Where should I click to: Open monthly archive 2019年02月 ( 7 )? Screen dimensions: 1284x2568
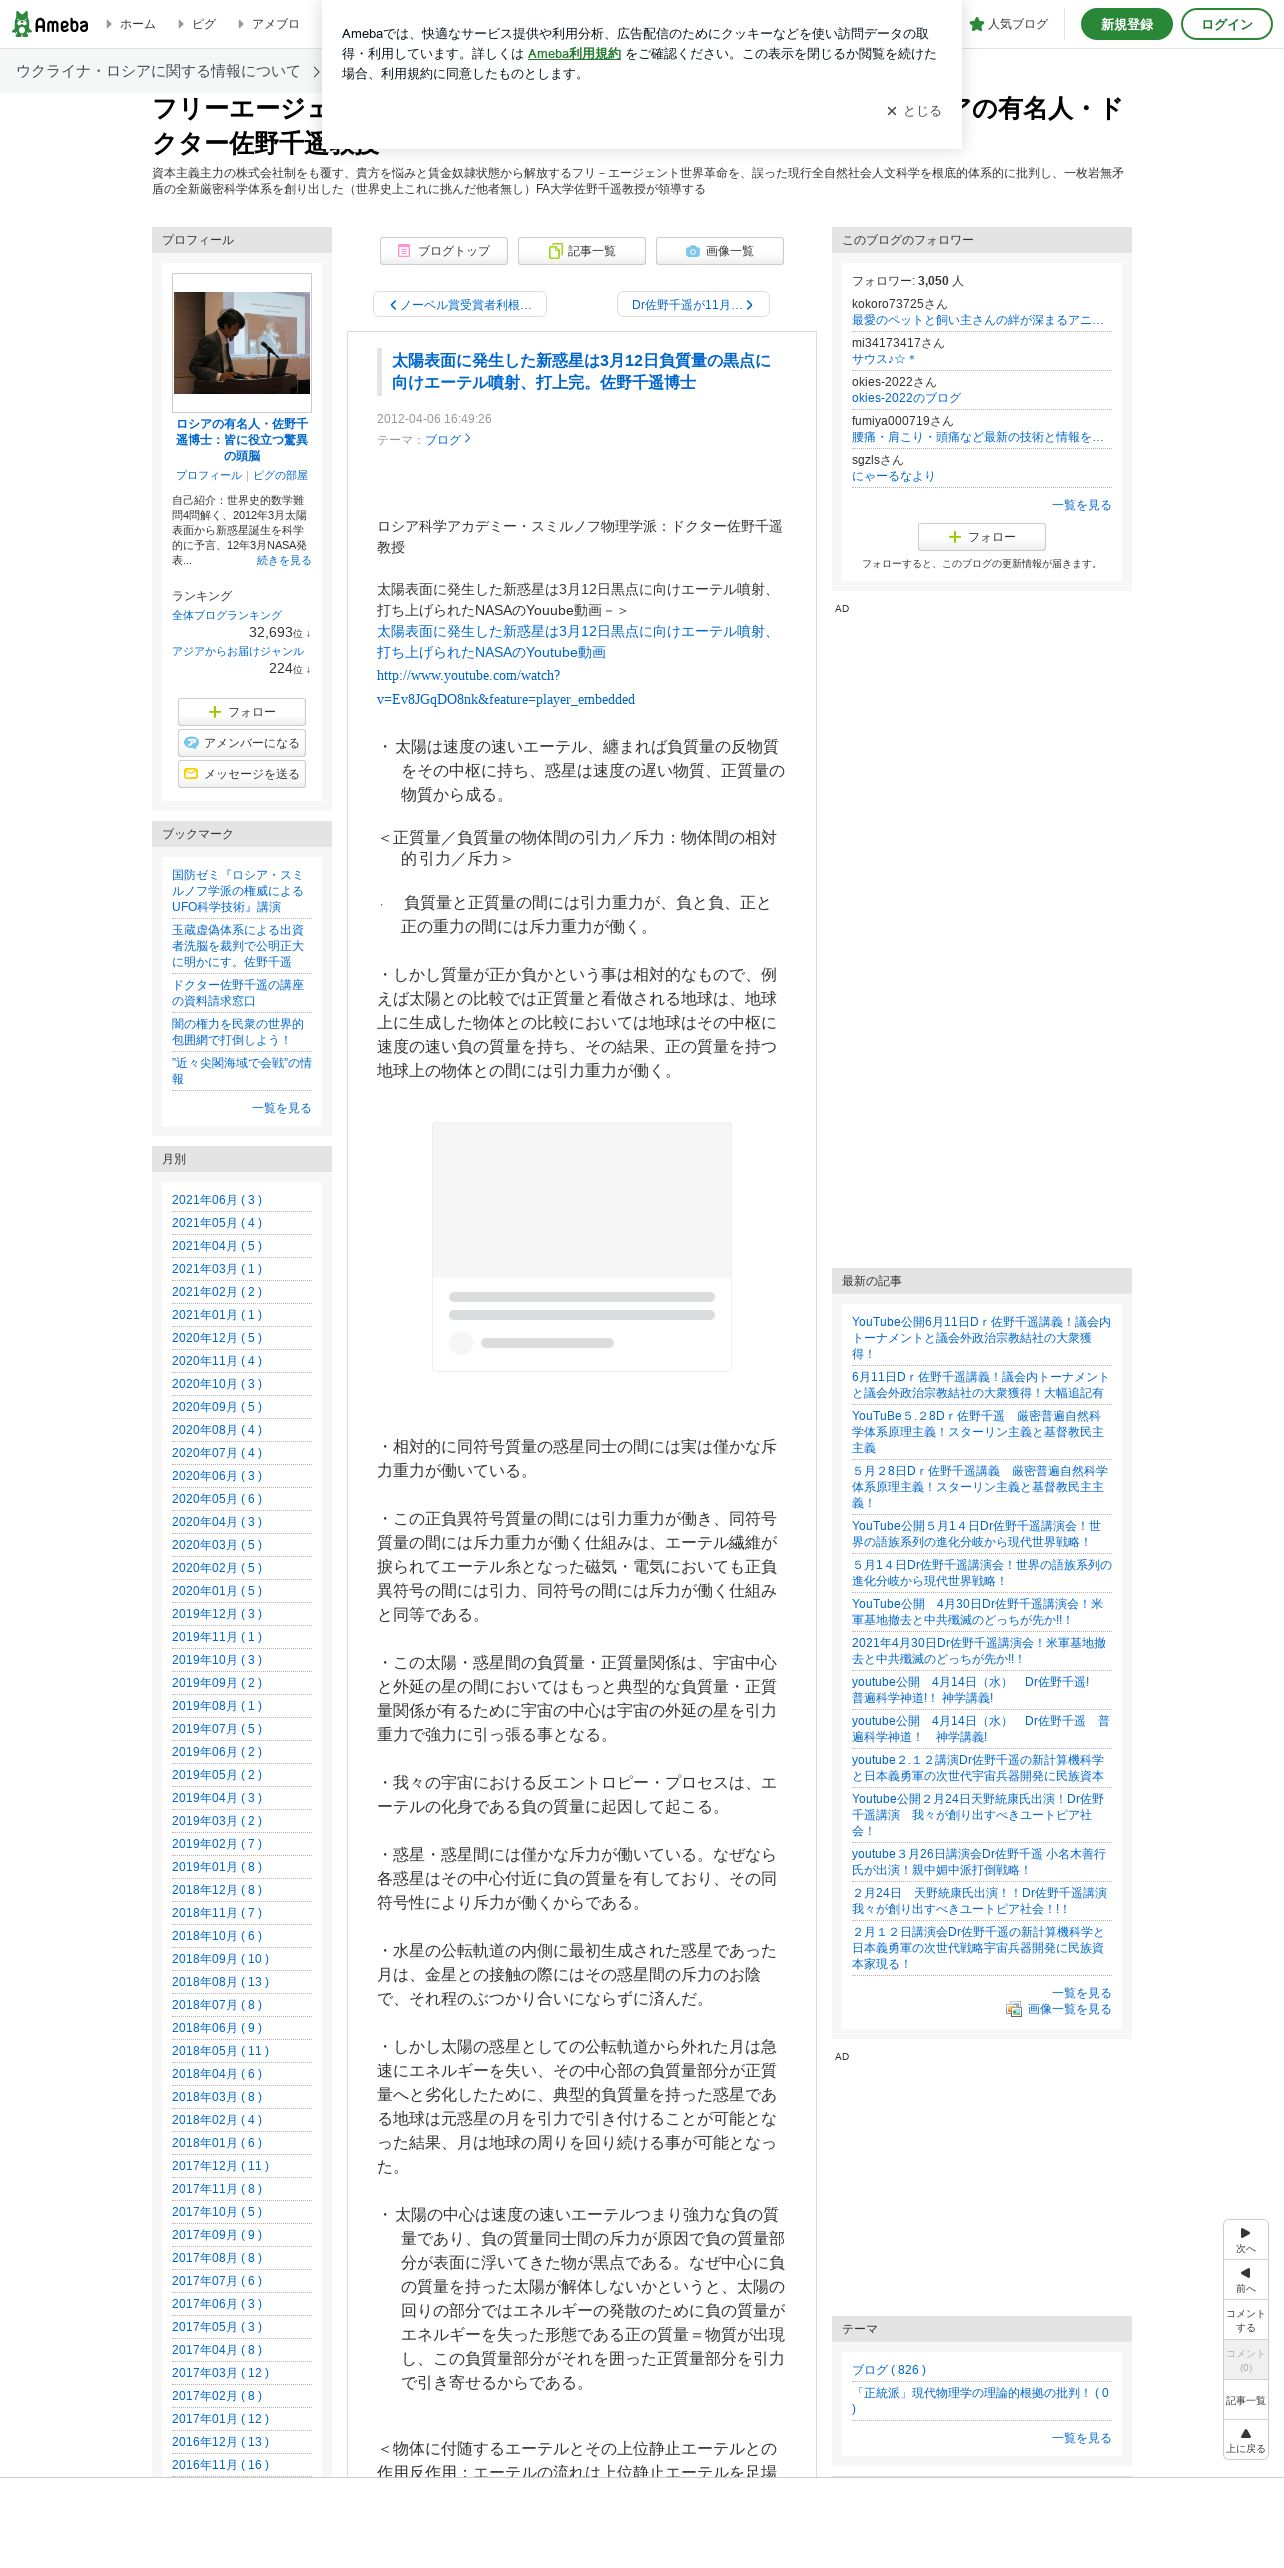click(x=217, y=1844)
